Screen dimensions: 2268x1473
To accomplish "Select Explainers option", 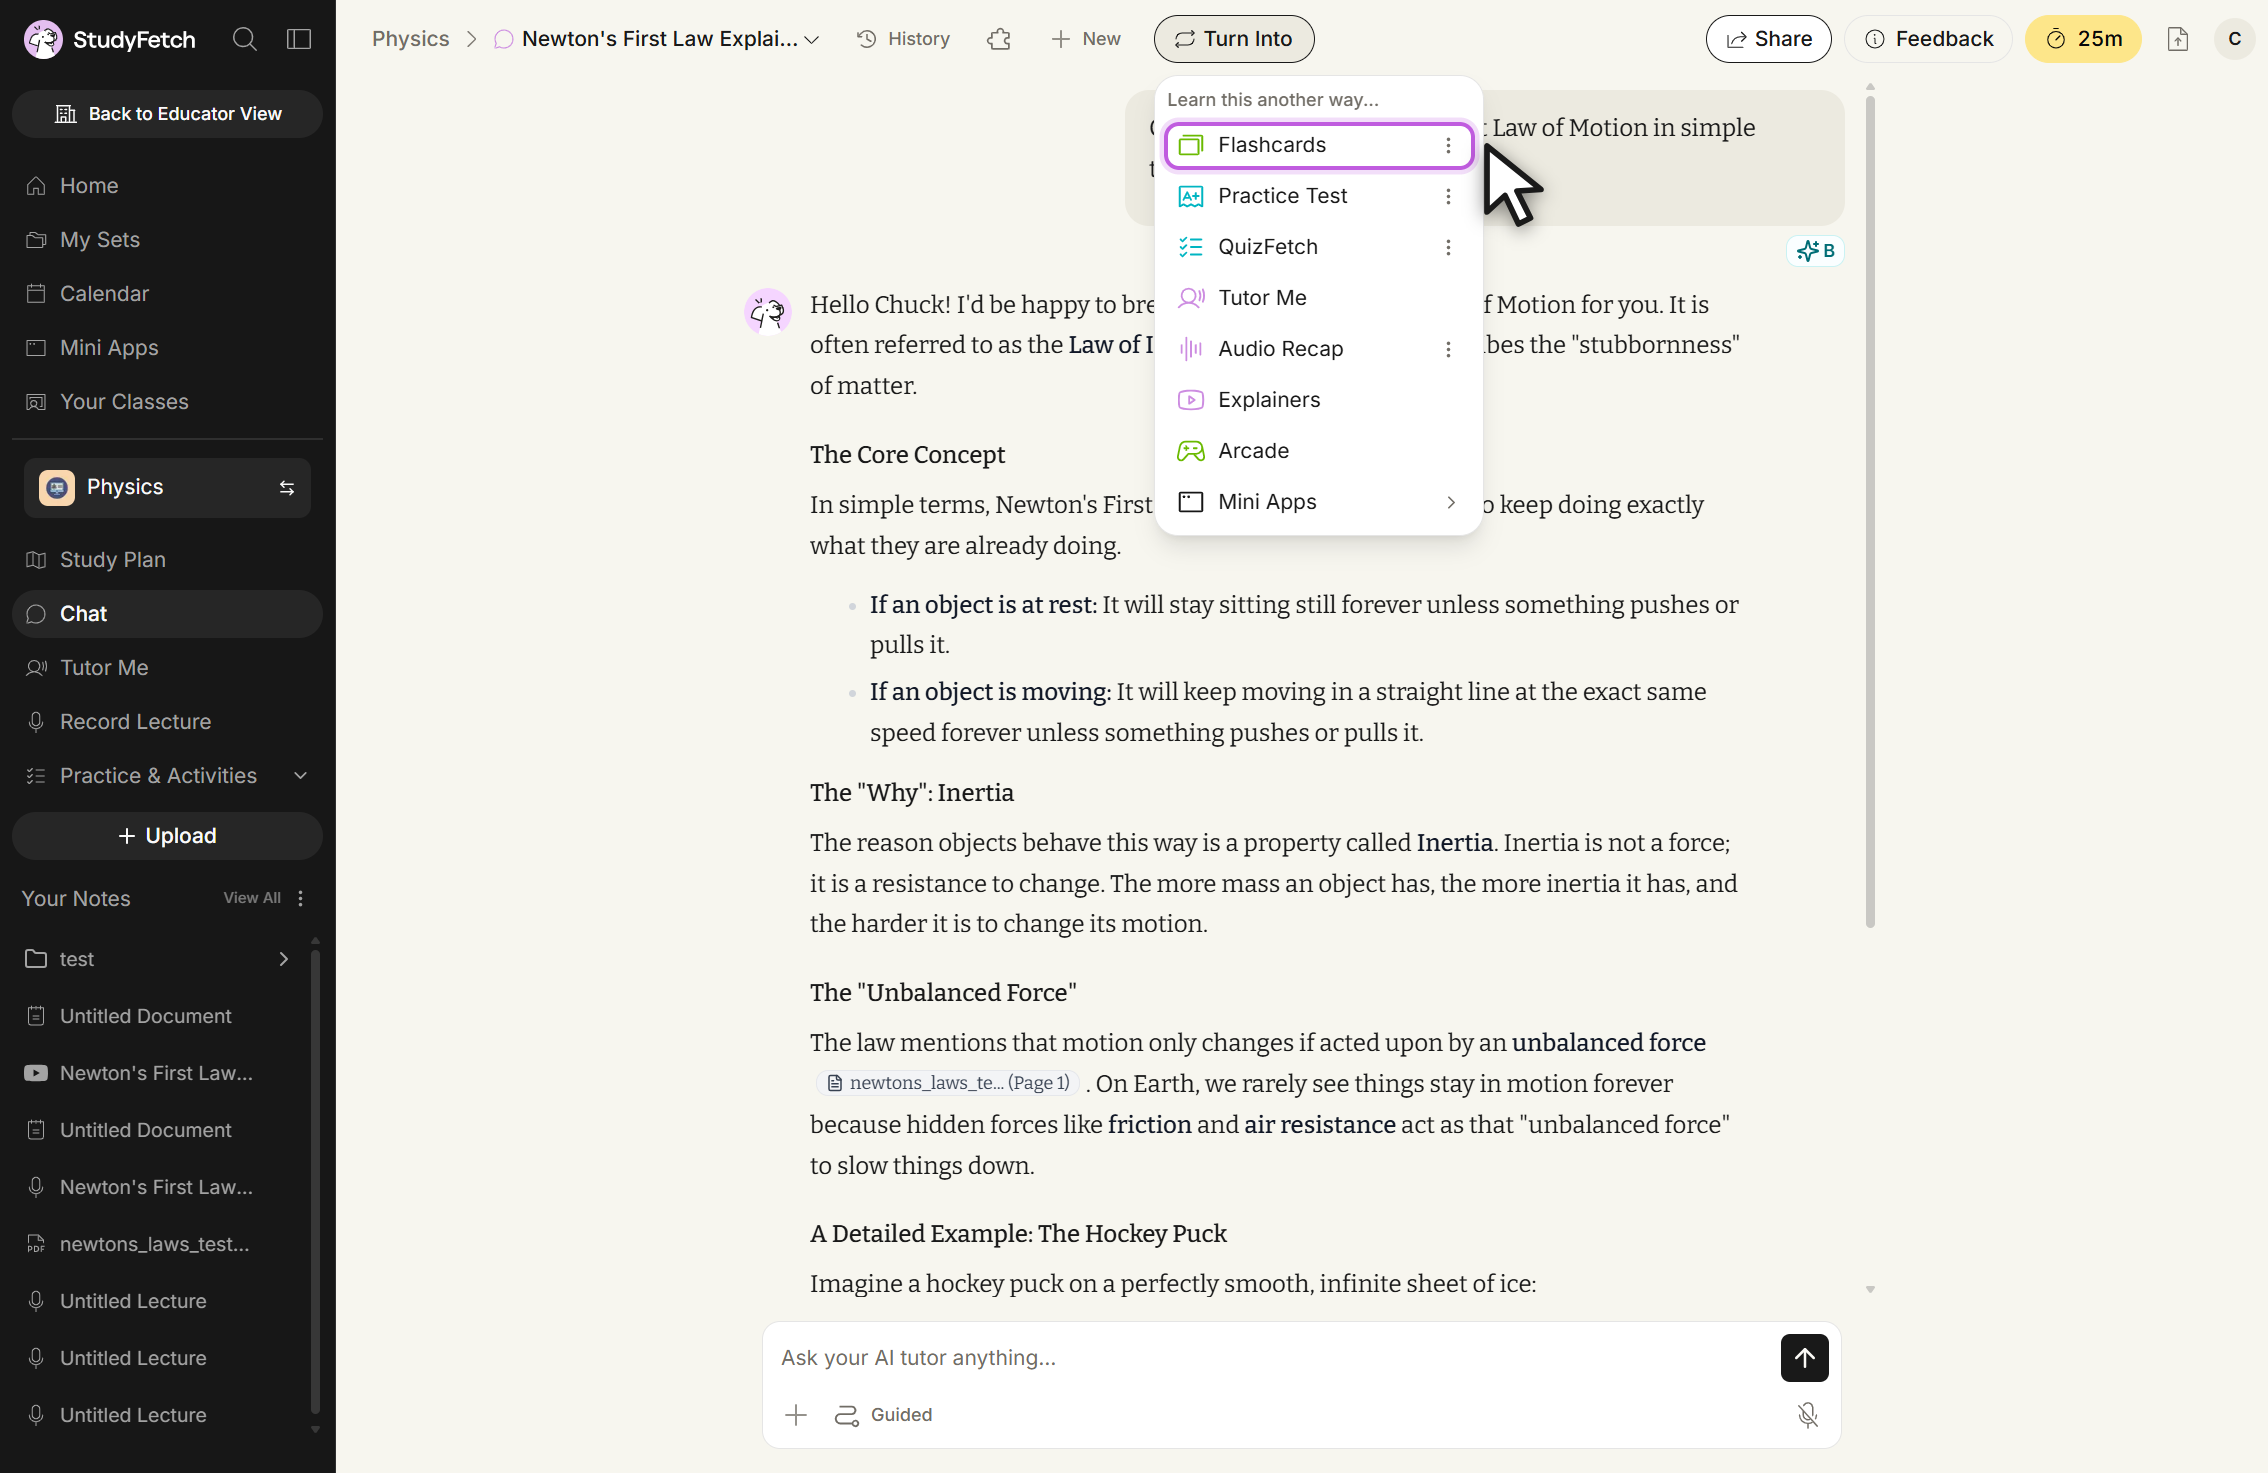I will click(x=1319, y=401).
